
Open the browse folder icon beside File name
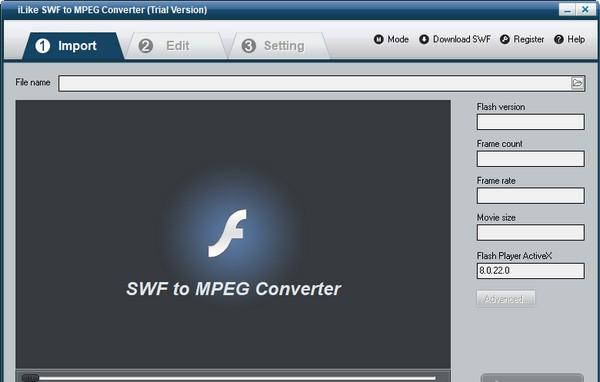577,83
